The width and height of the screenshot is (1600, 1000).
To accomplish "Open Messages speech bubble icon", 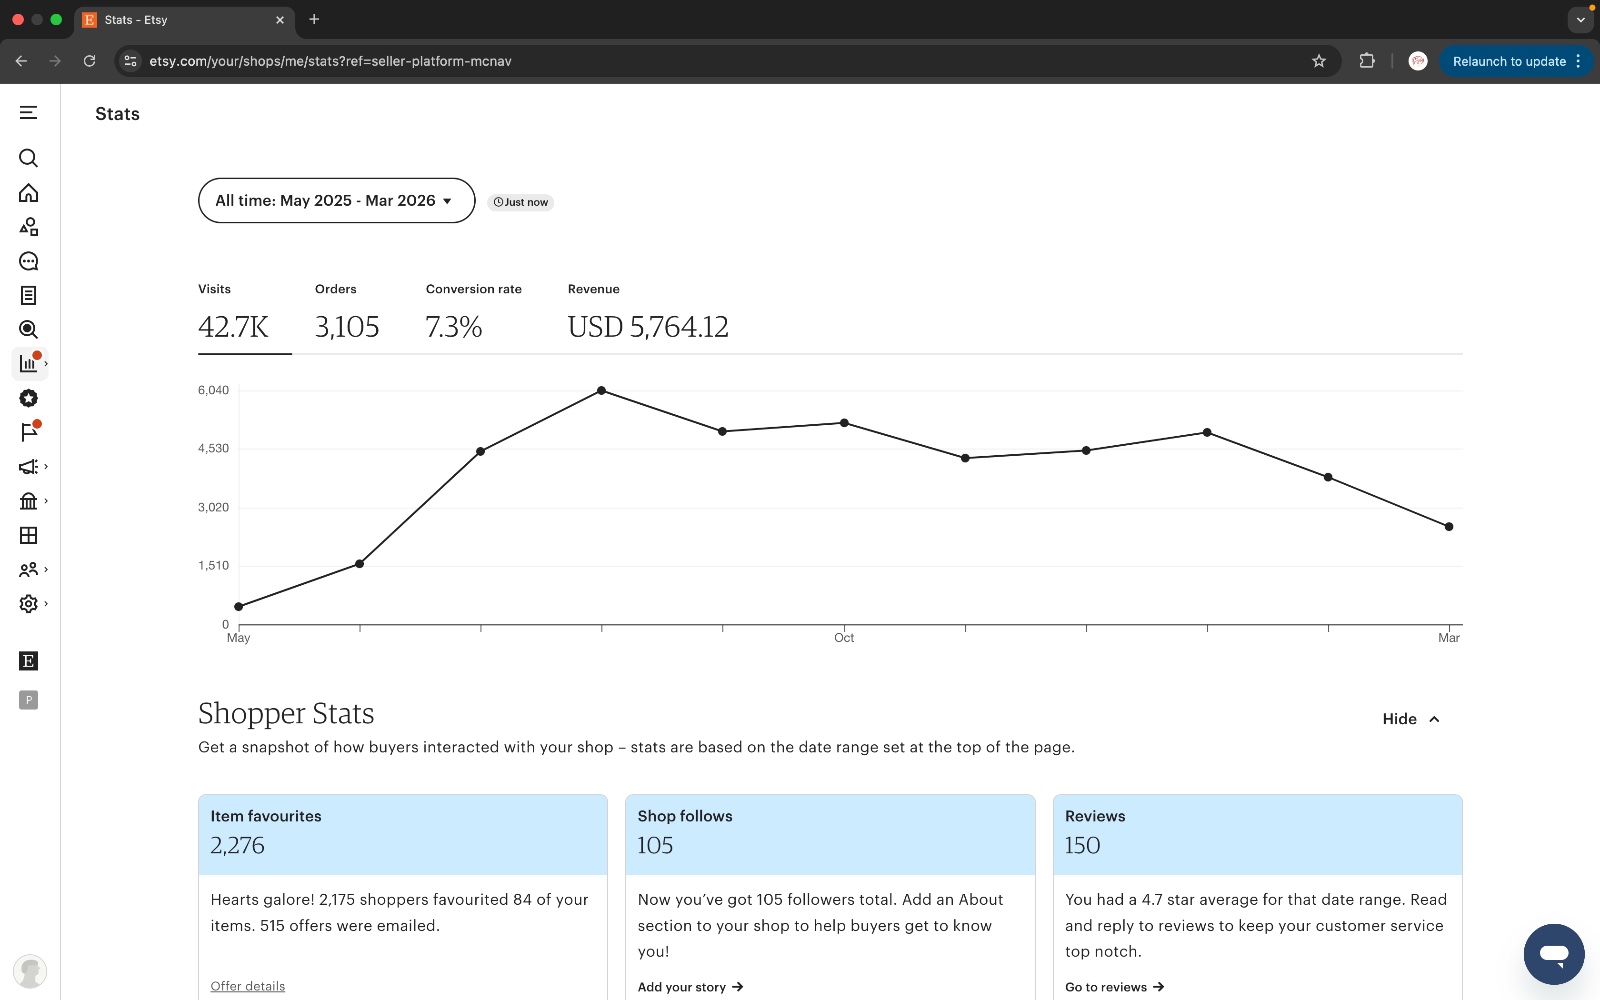I will (x=29, y=262).
